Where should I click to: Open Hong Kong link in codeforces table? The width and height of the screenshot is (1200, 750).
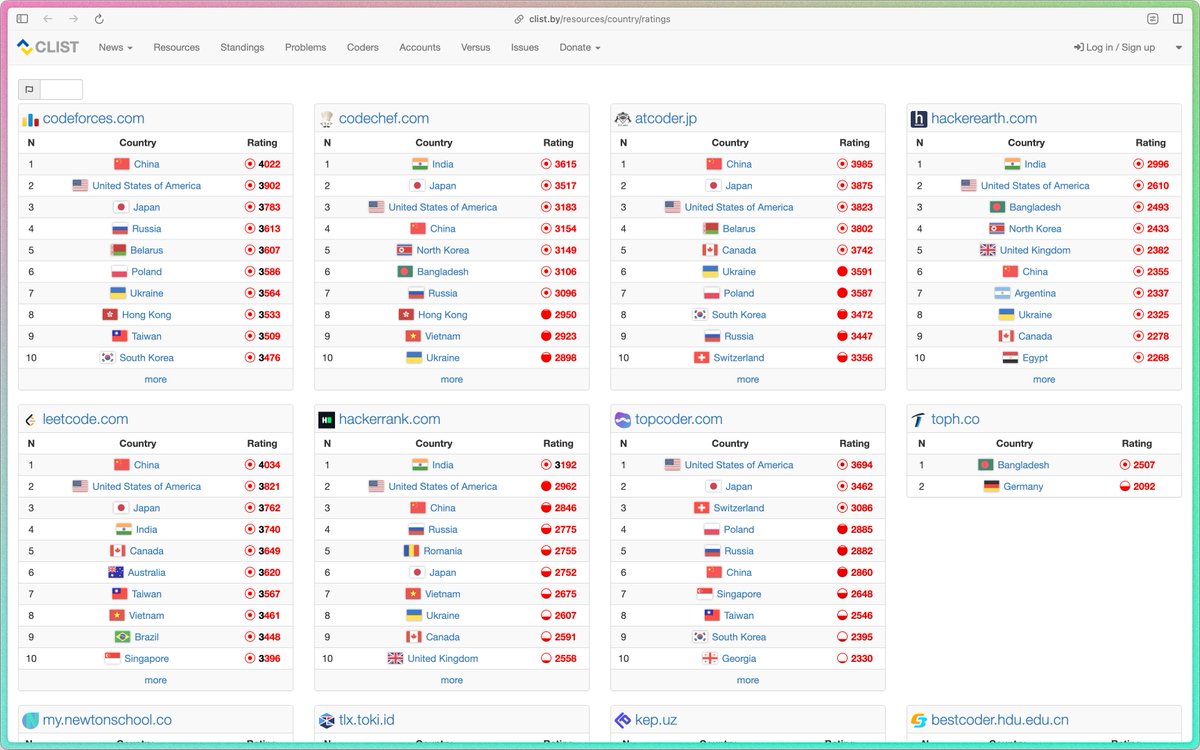tap(147, 315)
